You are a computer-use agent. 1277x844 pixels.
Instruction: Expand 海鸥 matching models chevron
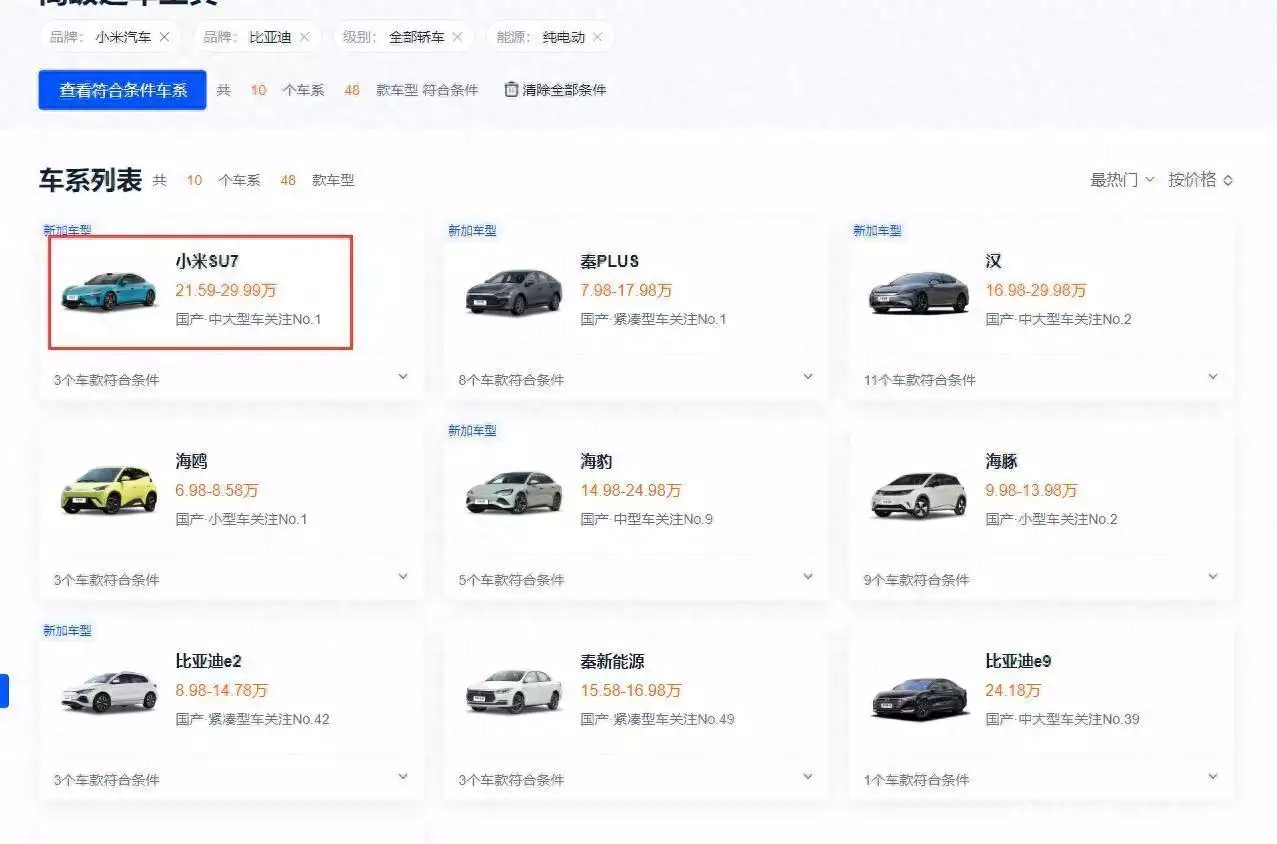pyautogui.click(x=403, y=577)
